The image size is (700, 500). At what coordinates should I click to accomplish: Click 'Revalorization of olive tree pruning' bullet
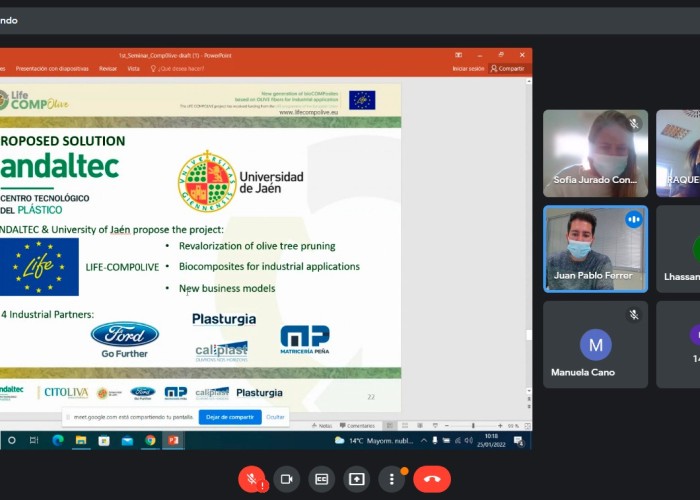tap(257, 246)
